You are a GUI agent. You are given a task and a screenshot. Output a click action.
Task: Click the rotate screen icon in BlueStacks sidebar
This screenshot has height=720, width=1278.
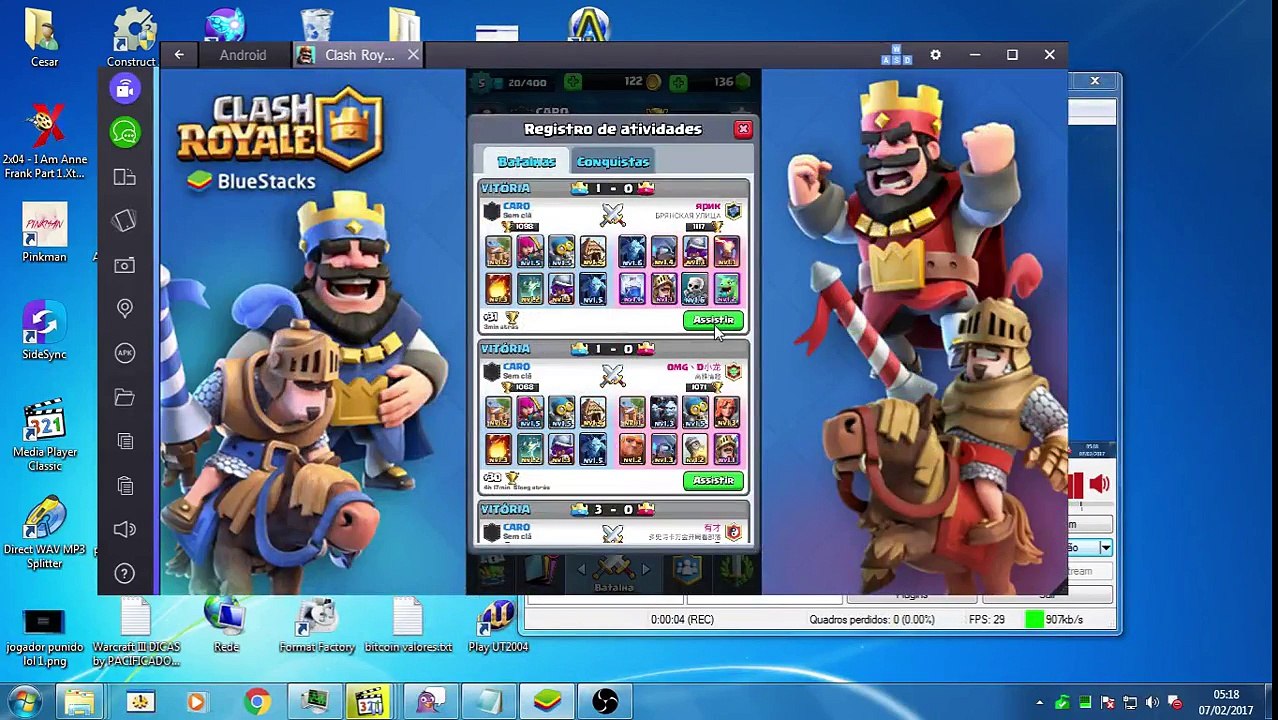[125, 177]
